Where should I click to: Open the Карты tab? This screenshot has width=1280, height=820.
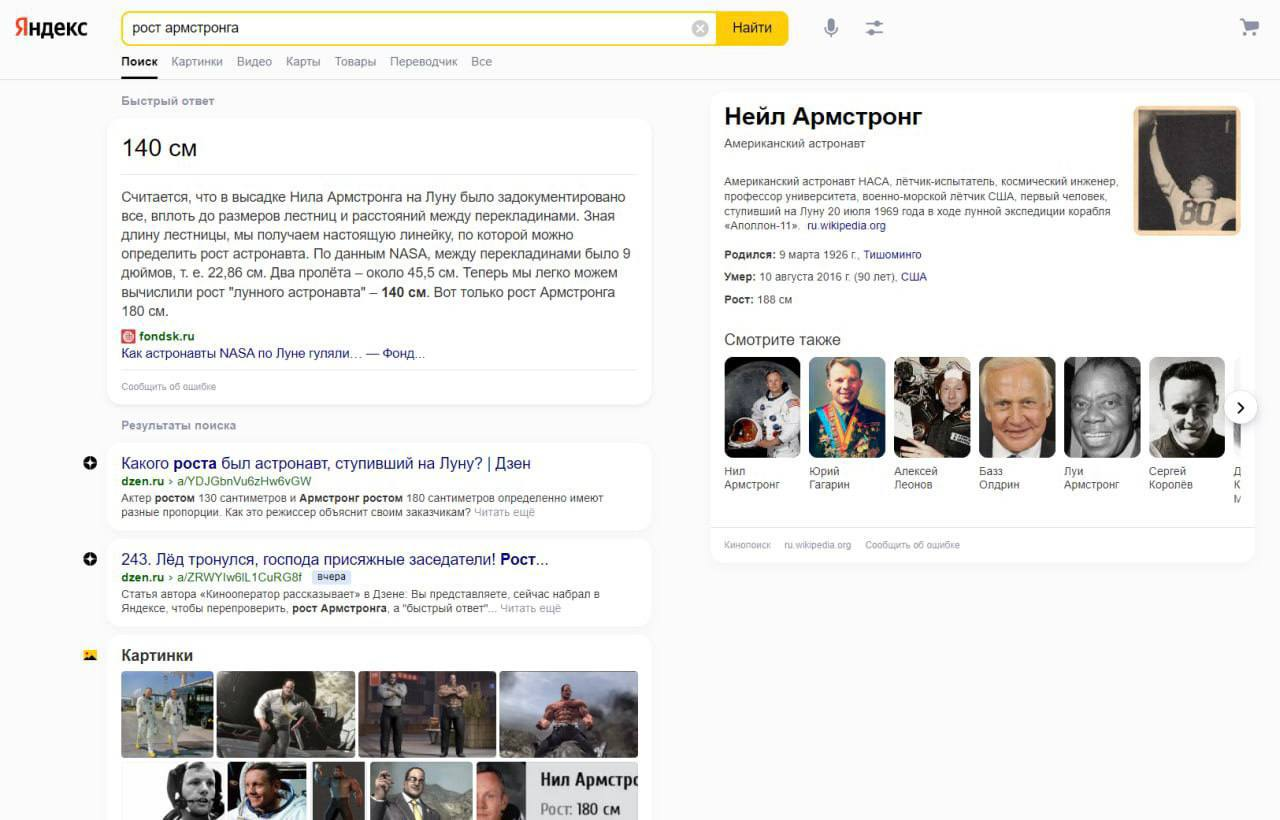pos(303,61)
